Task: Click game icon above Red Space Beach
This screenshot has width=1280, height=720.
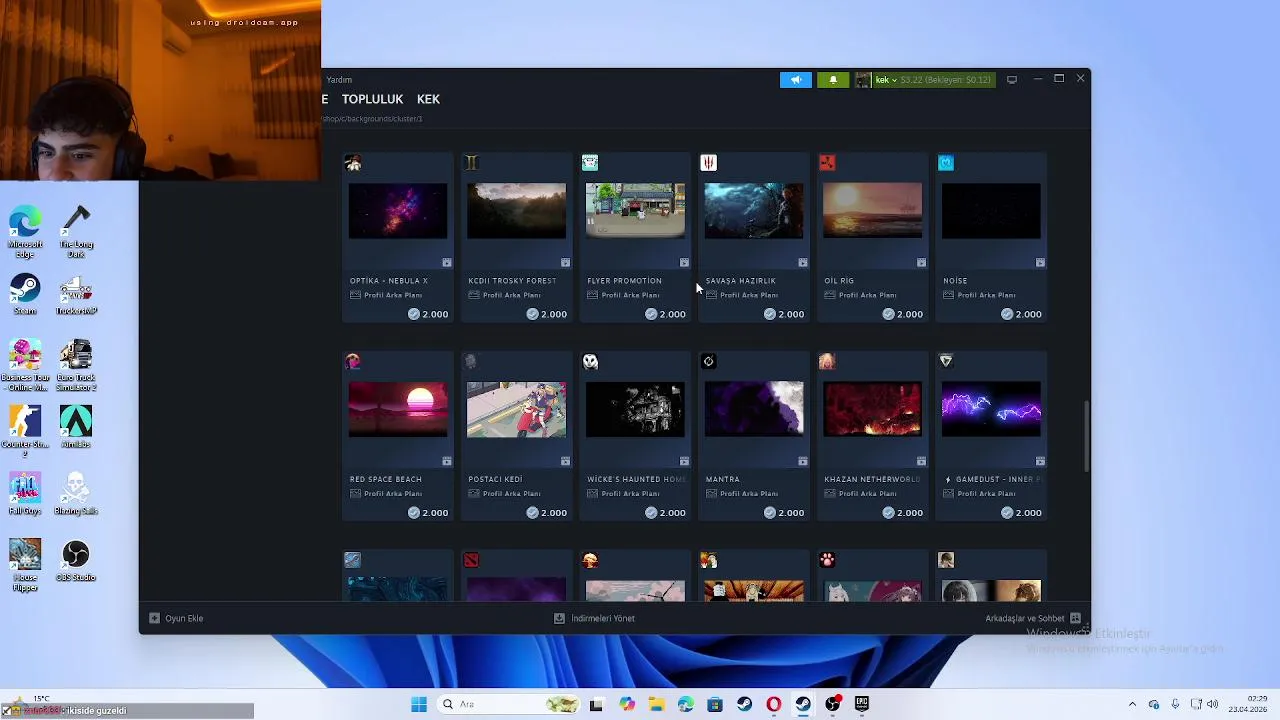Action: coord(353,361)
